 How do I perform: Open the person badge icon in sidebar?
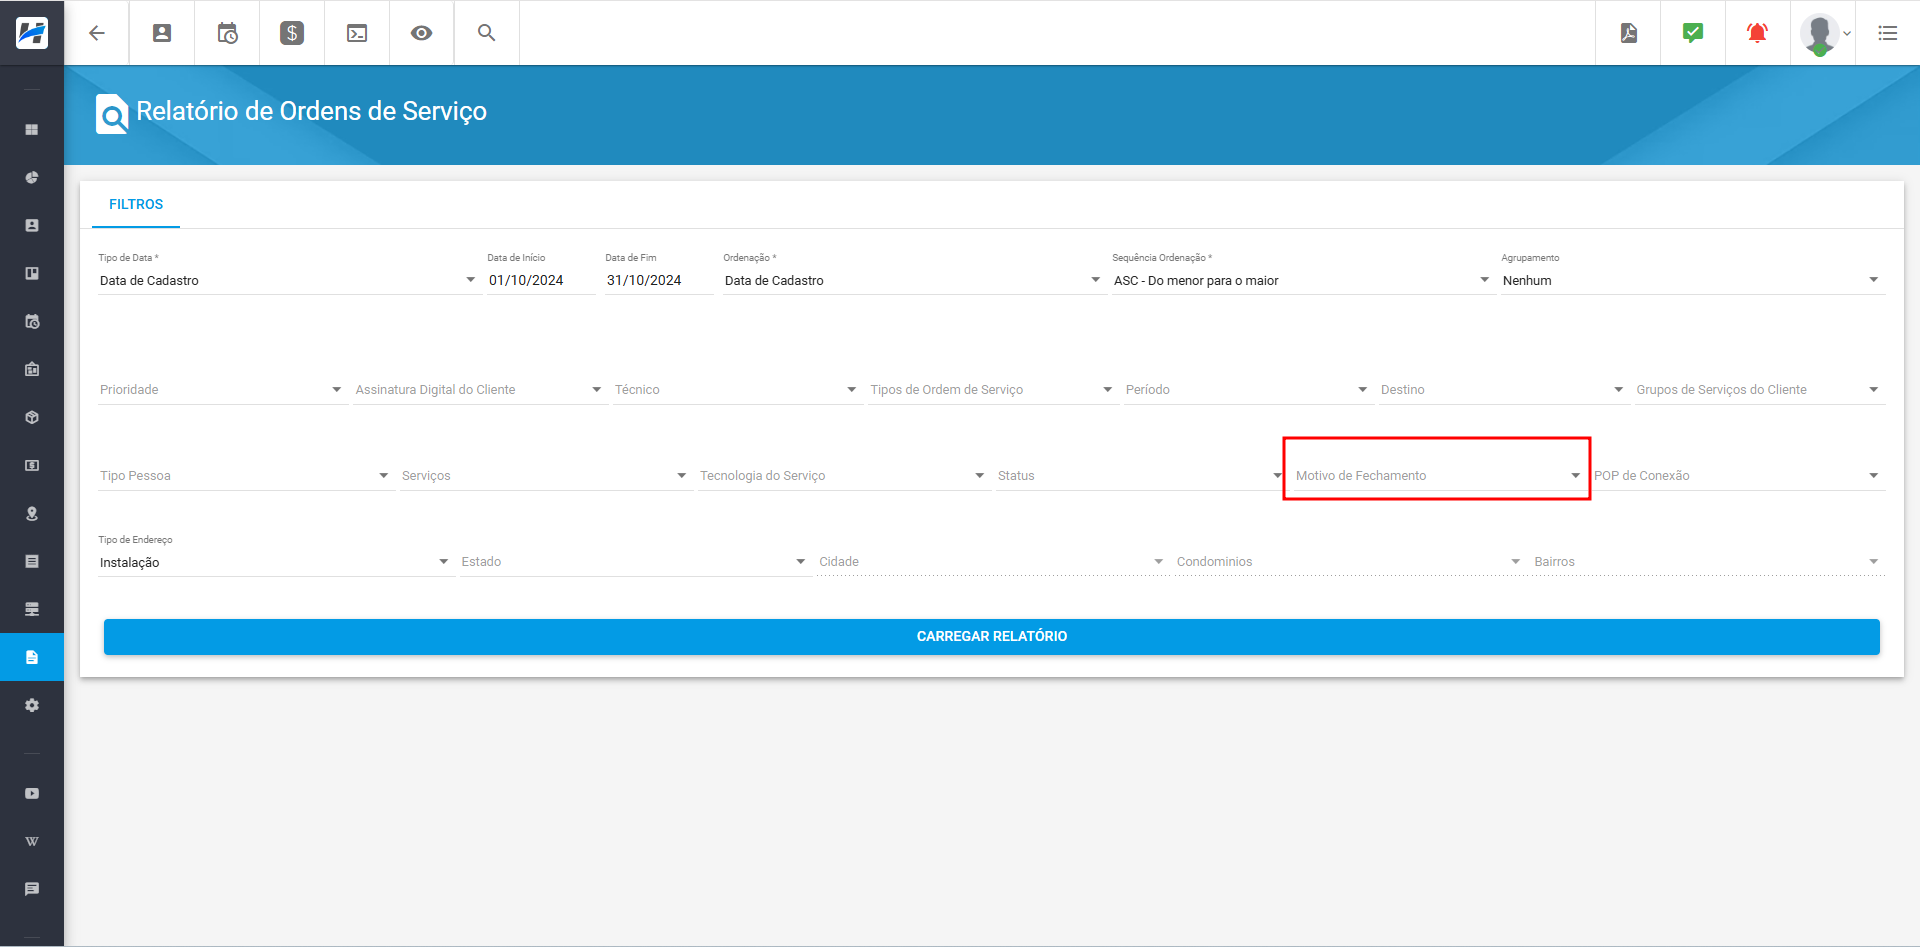[32, 226]
